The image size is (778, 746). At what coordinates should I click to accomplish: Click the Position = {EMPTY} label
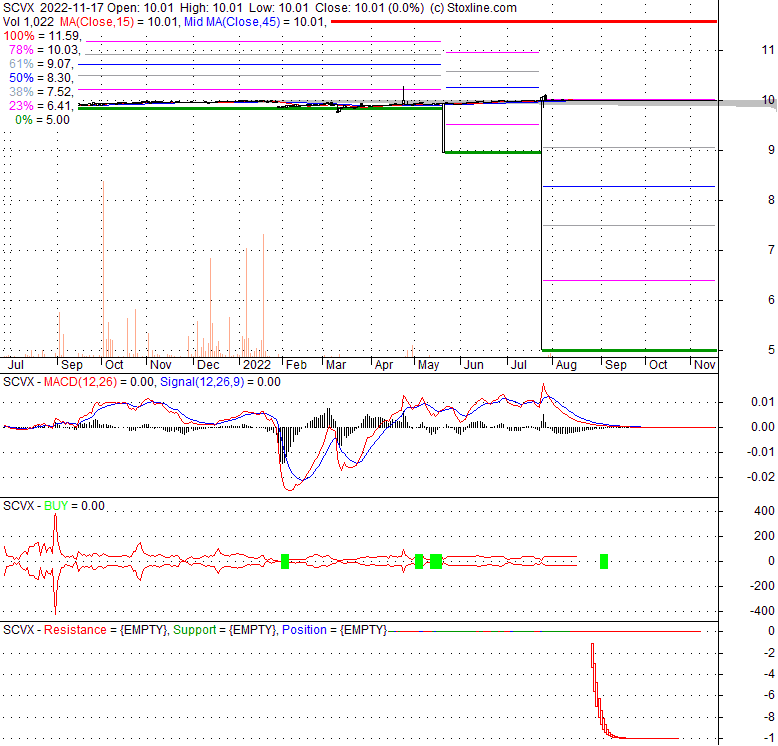(x=334, y=630)
